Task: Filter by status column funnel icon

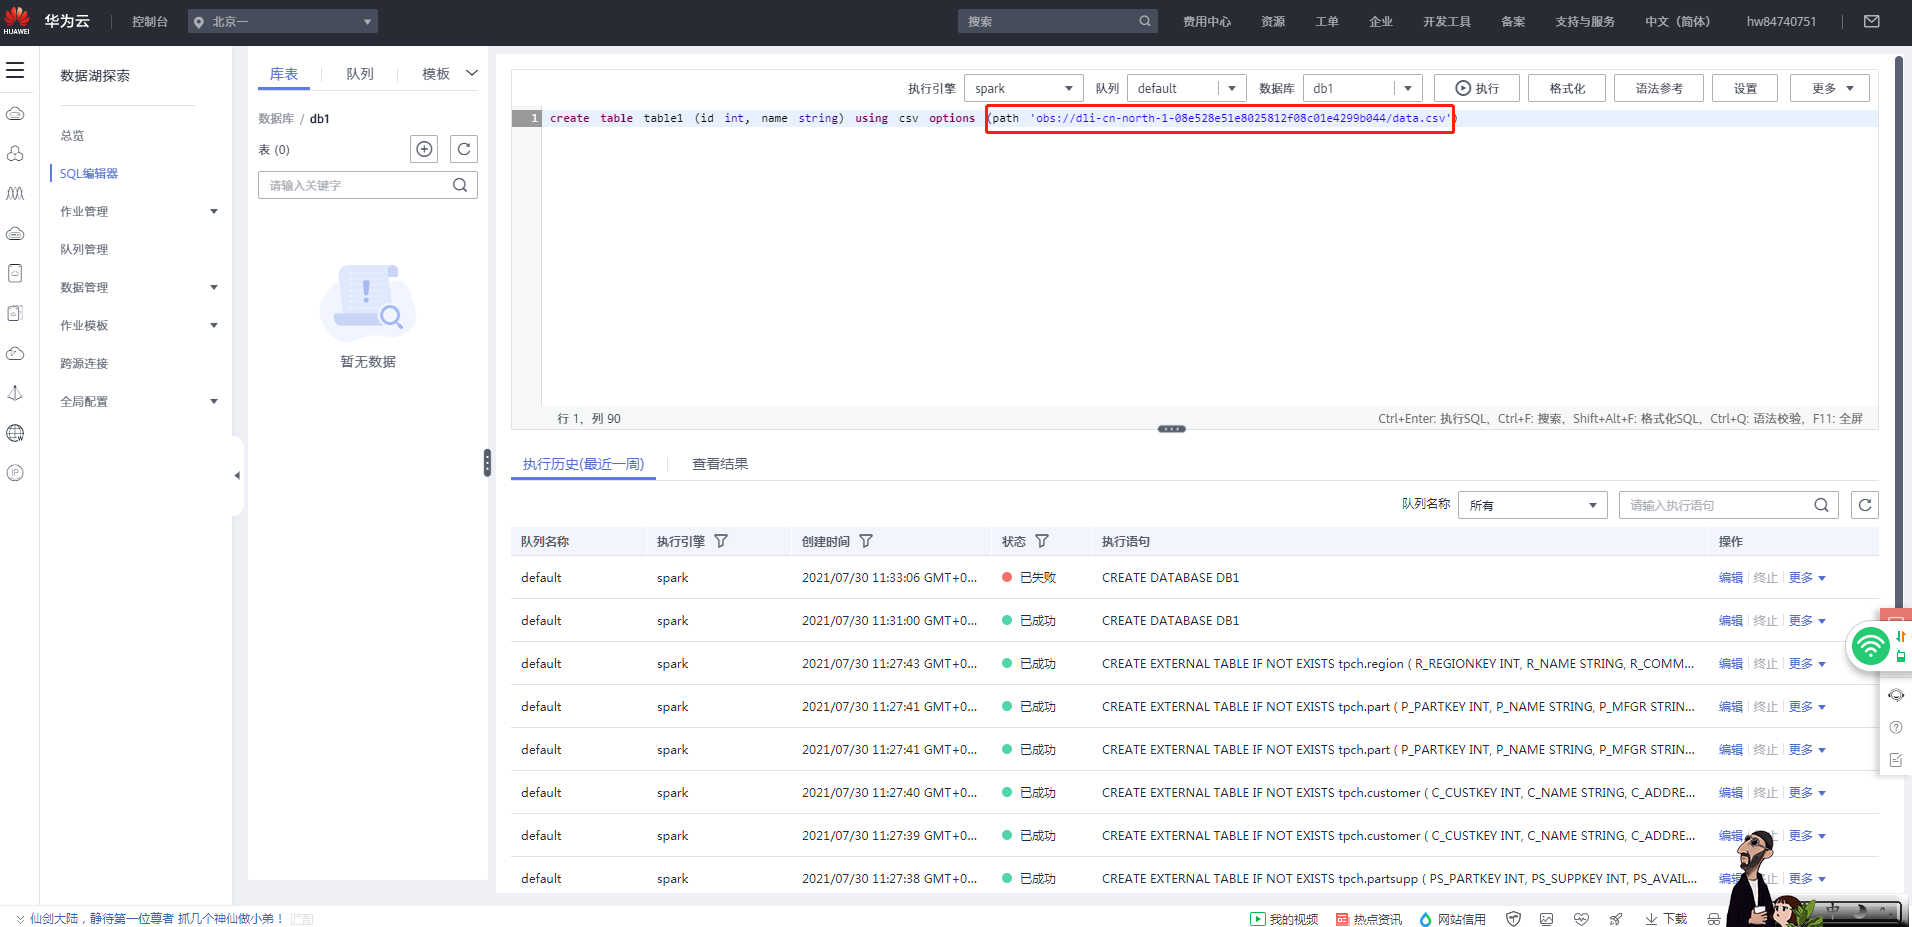Action: [1042, 541]
